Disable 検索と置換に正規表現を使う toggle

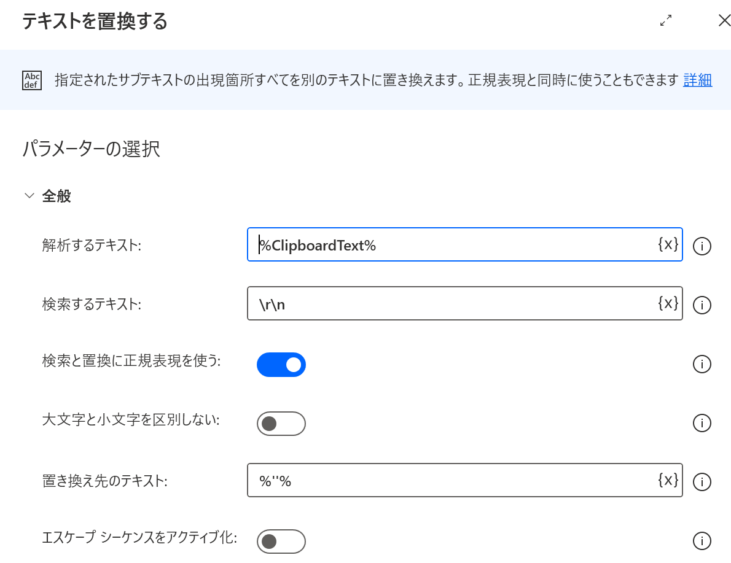[281, 364]
